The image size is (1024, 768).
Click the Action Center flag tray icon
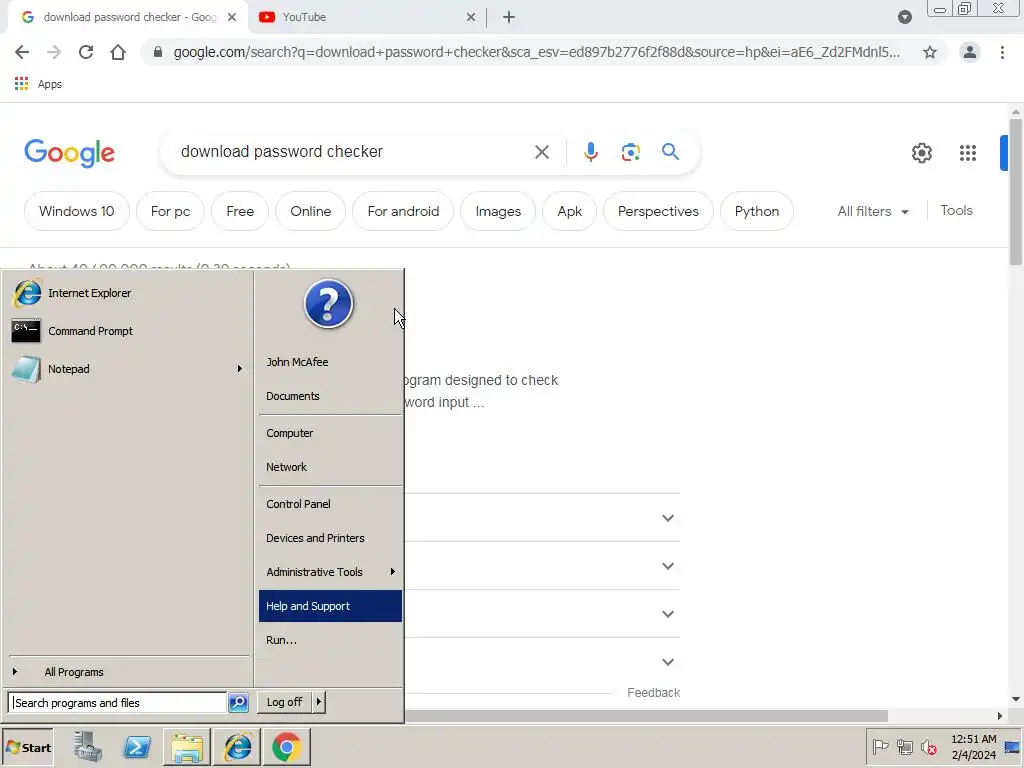click(880, 747)
